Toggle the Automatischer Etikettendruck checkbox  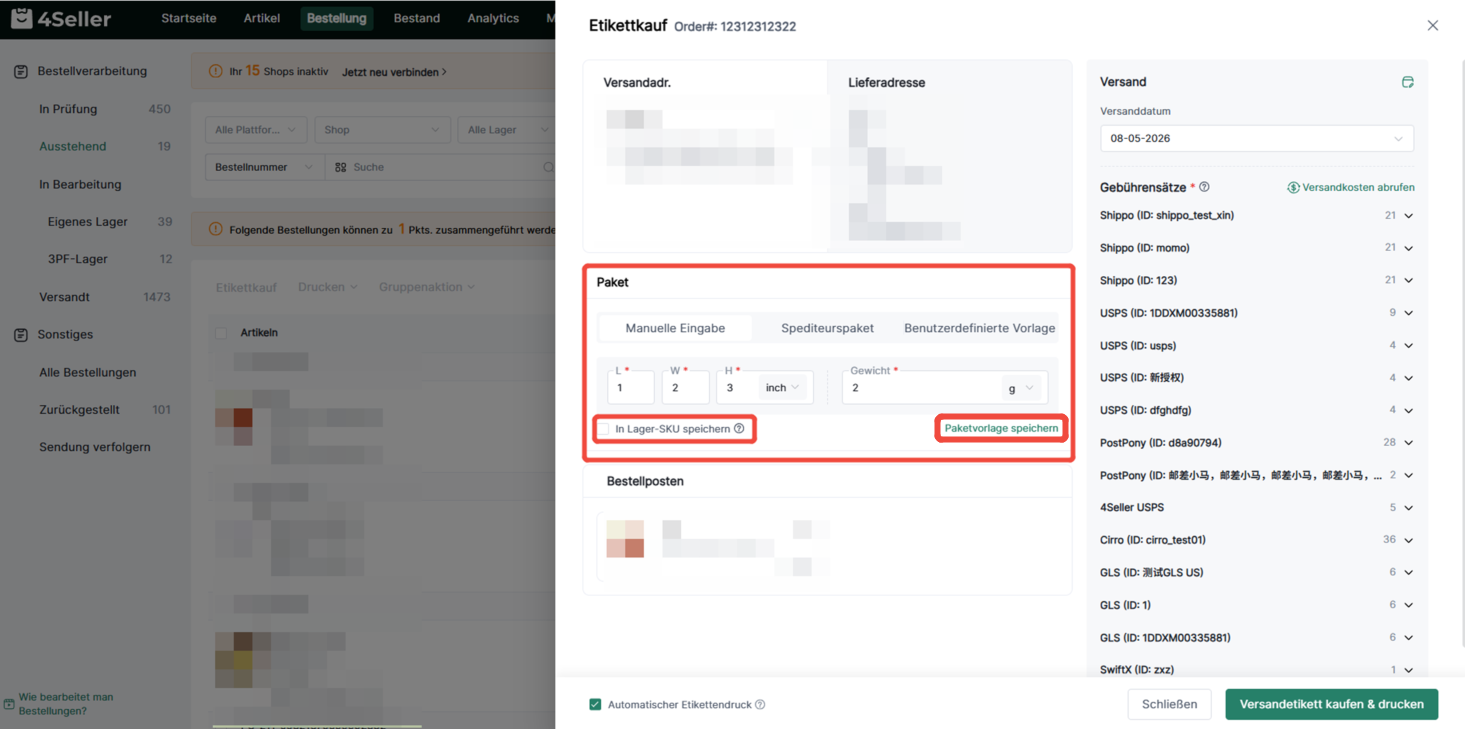[595, 705]
